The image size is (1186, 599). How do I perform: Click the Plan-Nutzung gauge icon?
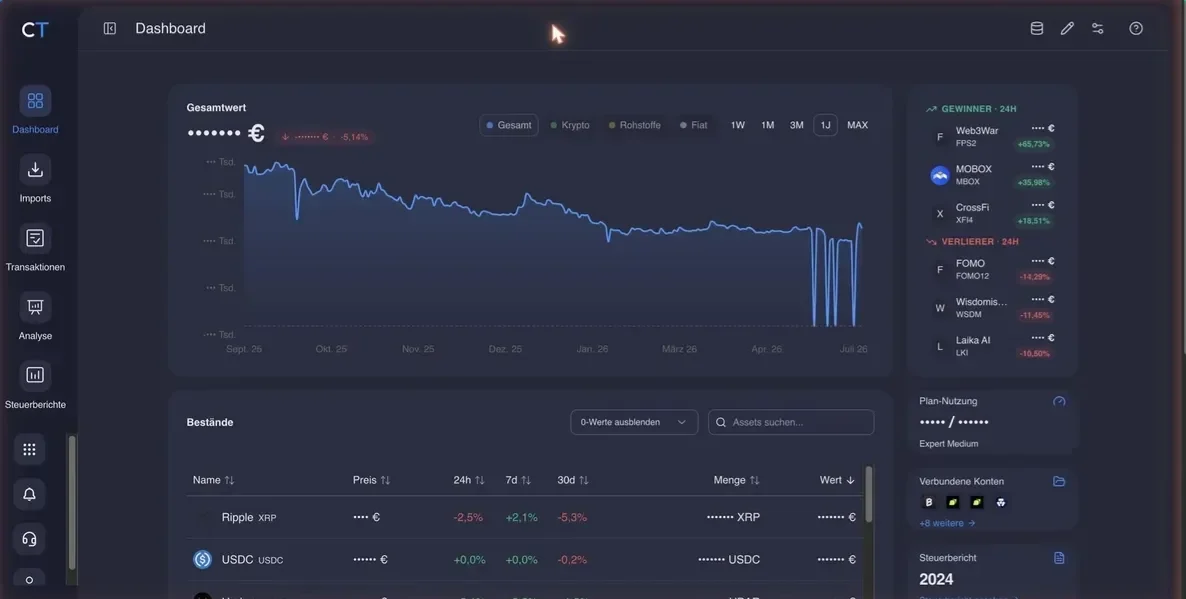point(1059,402)
